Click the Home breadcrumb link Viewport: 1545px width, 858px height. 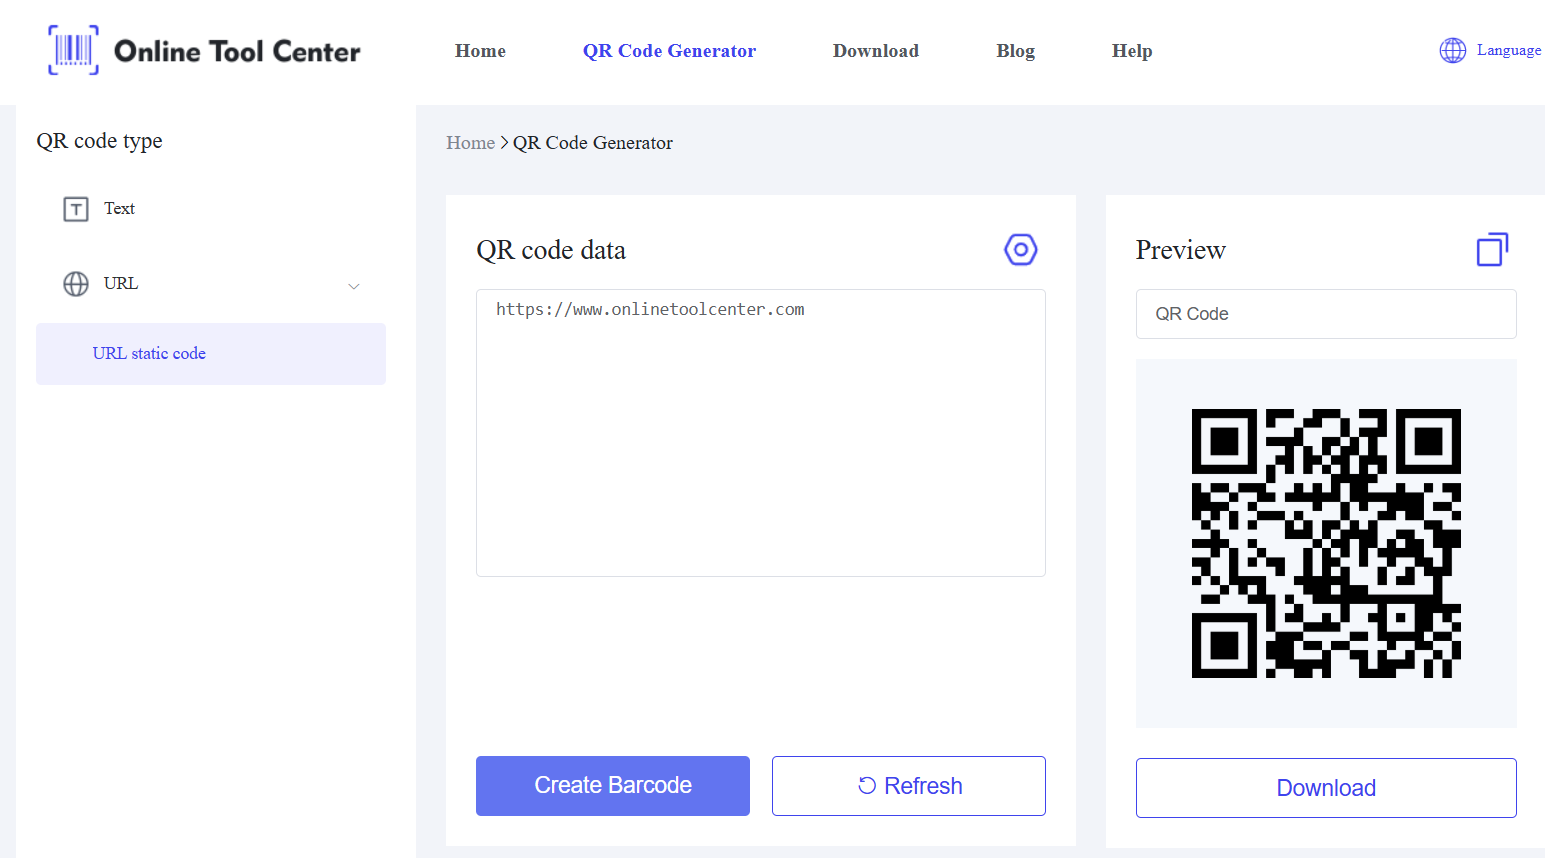point(470,143)
